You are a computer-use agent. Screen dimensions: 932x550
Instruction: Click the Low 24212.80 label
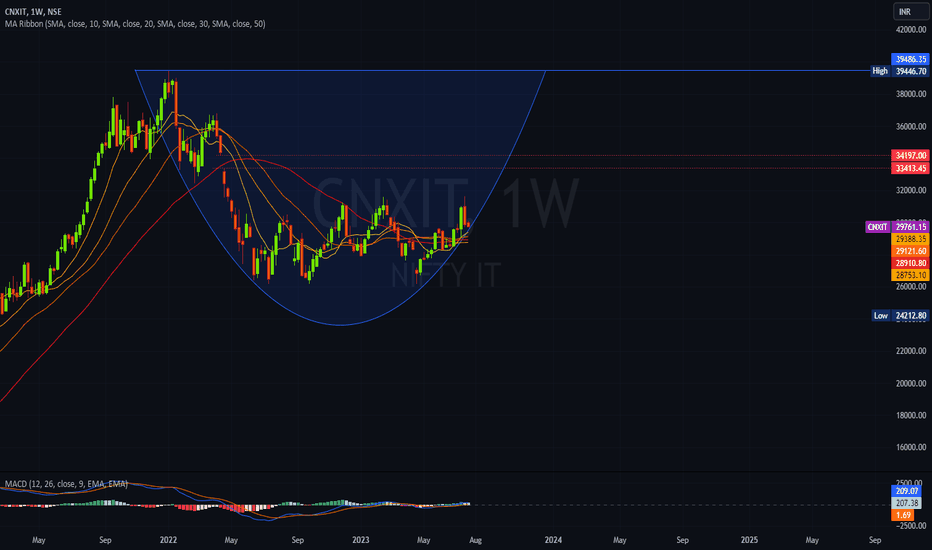(x=900, y=315)
